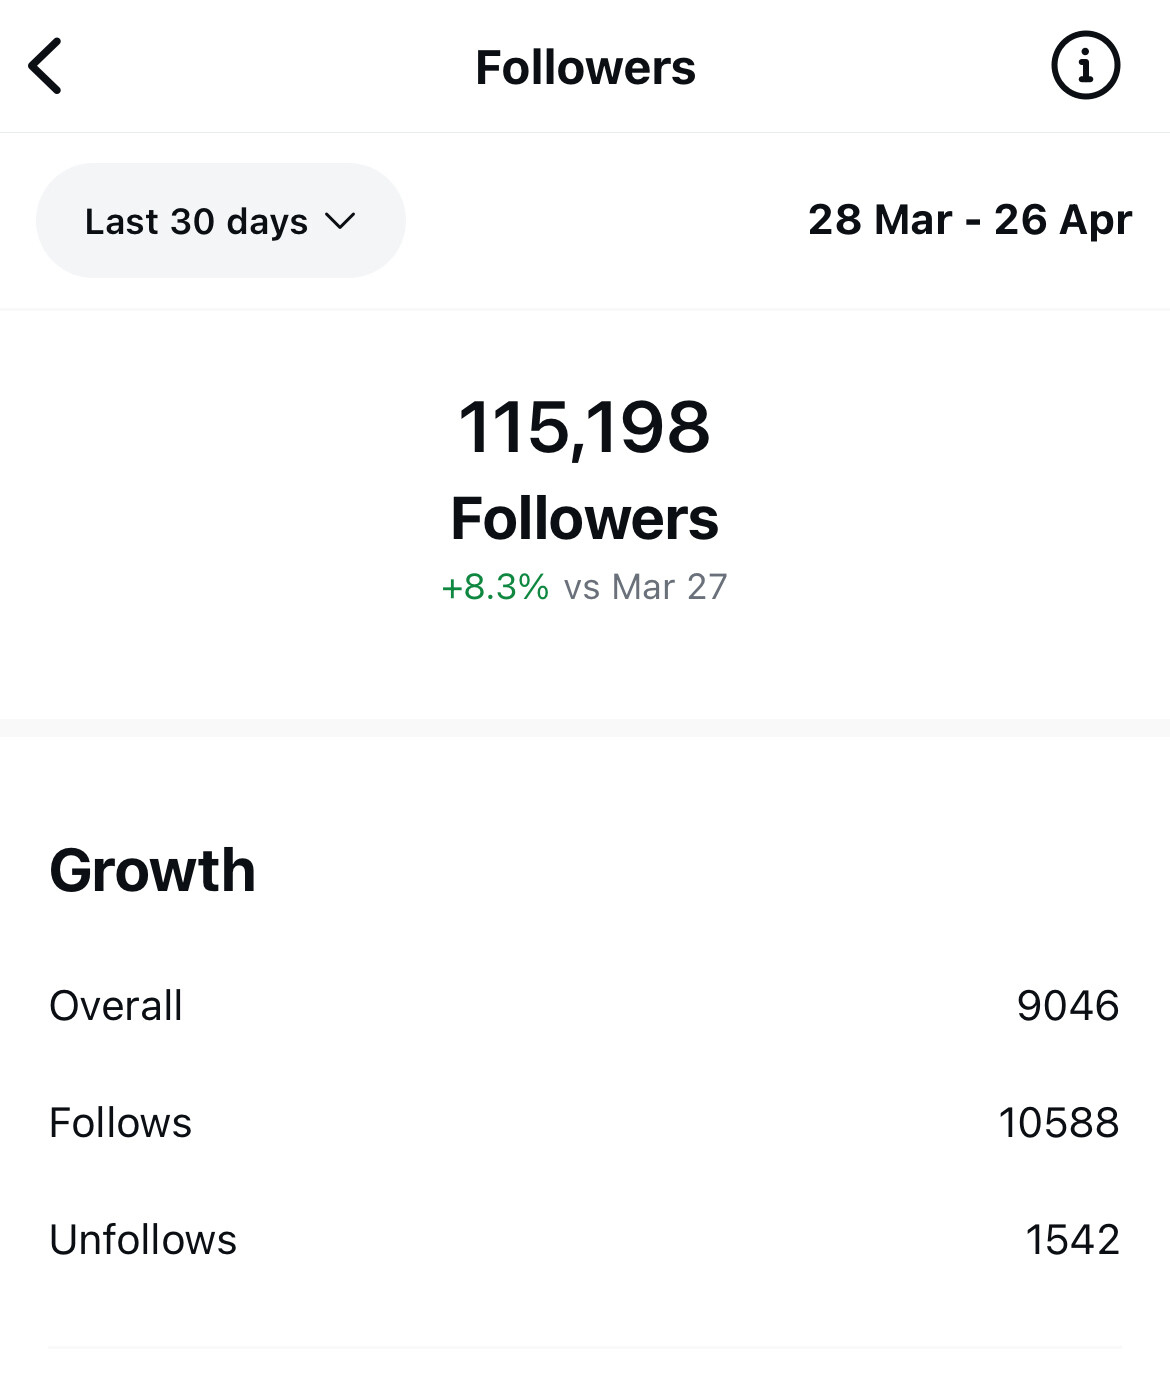Image resolution: width=1170 pixels, height=1378 pixels.
Task: Tap the Overall value 9046
Action: pos(1068,1005)
